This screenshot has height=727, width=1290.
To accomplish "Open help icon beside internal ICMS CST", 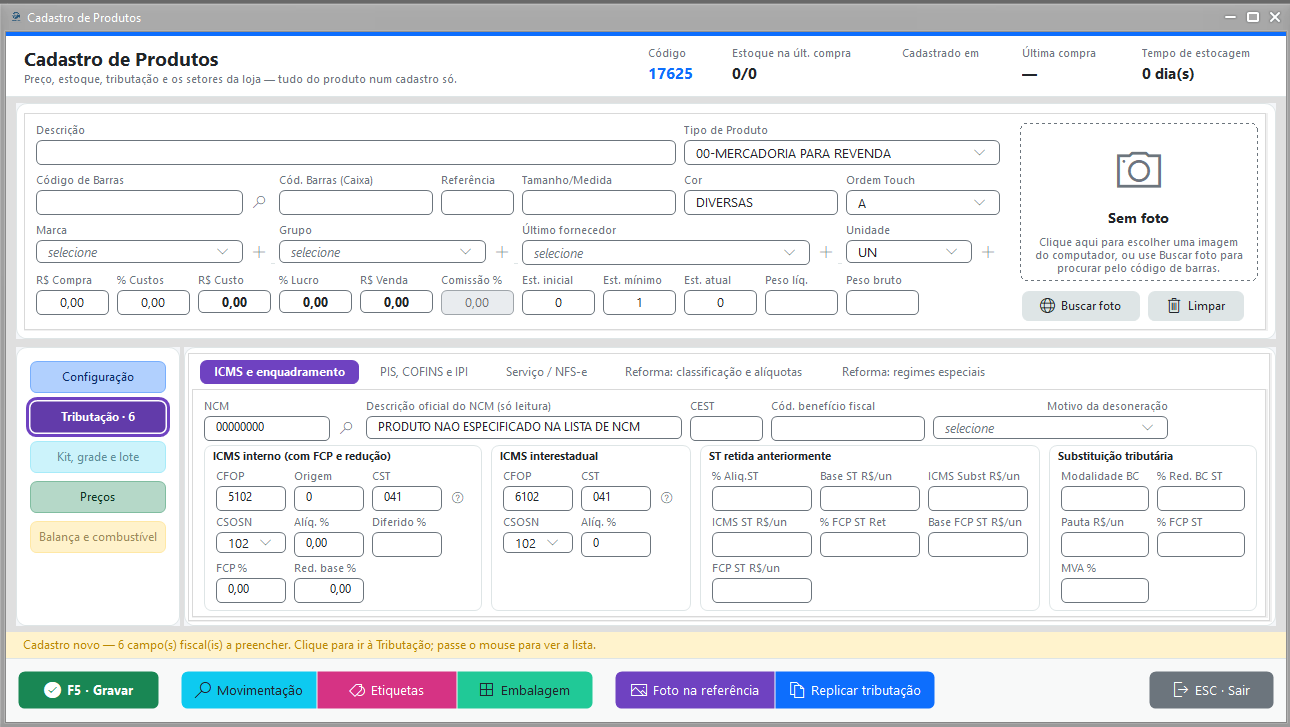I will coord(458,497).
